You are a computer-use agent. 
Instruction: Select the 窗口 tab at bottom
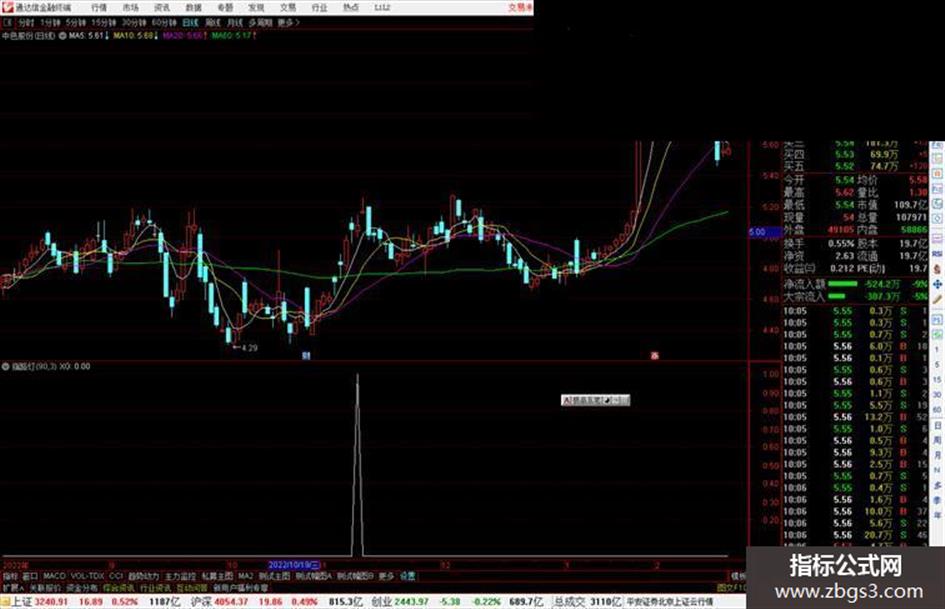30,576
